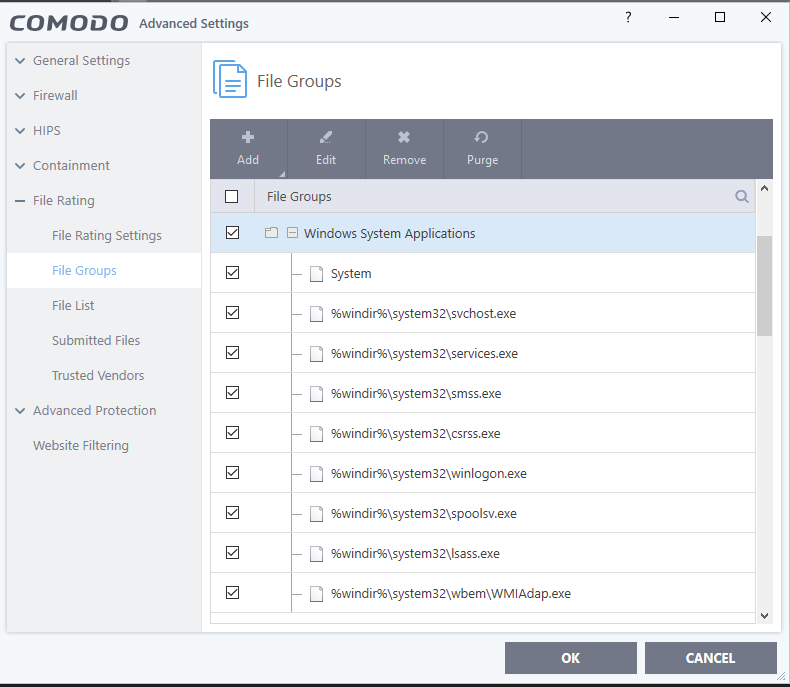Open File Rating Settings page
Image resolution: width=790 pixels, height=687 pixels.
pyautogui.click(x=107, y=236)
